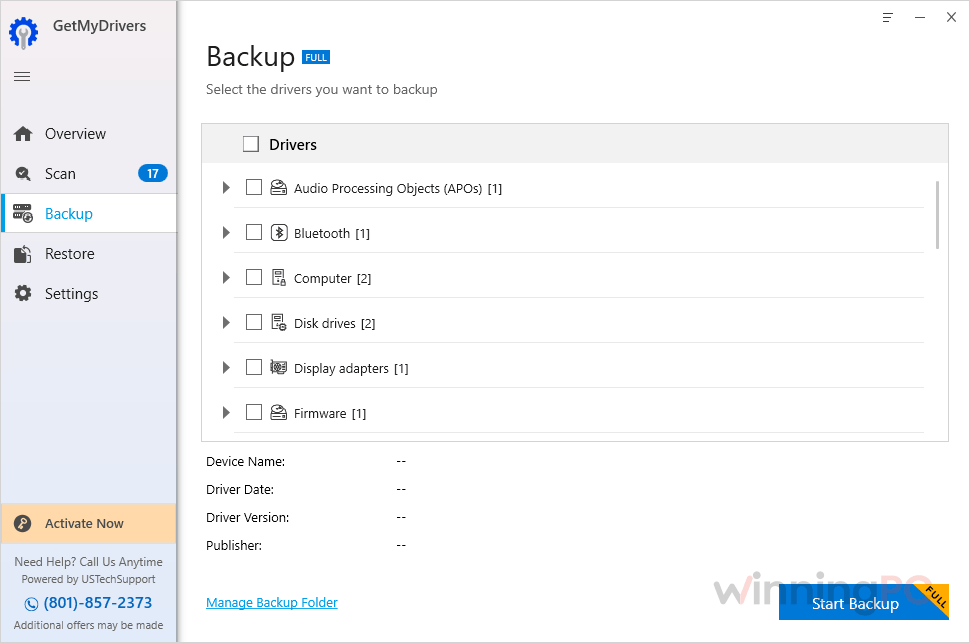The image size is (970, 643).
Task: Select the Computer [2] row label
Action: click(x=332, y=278)
